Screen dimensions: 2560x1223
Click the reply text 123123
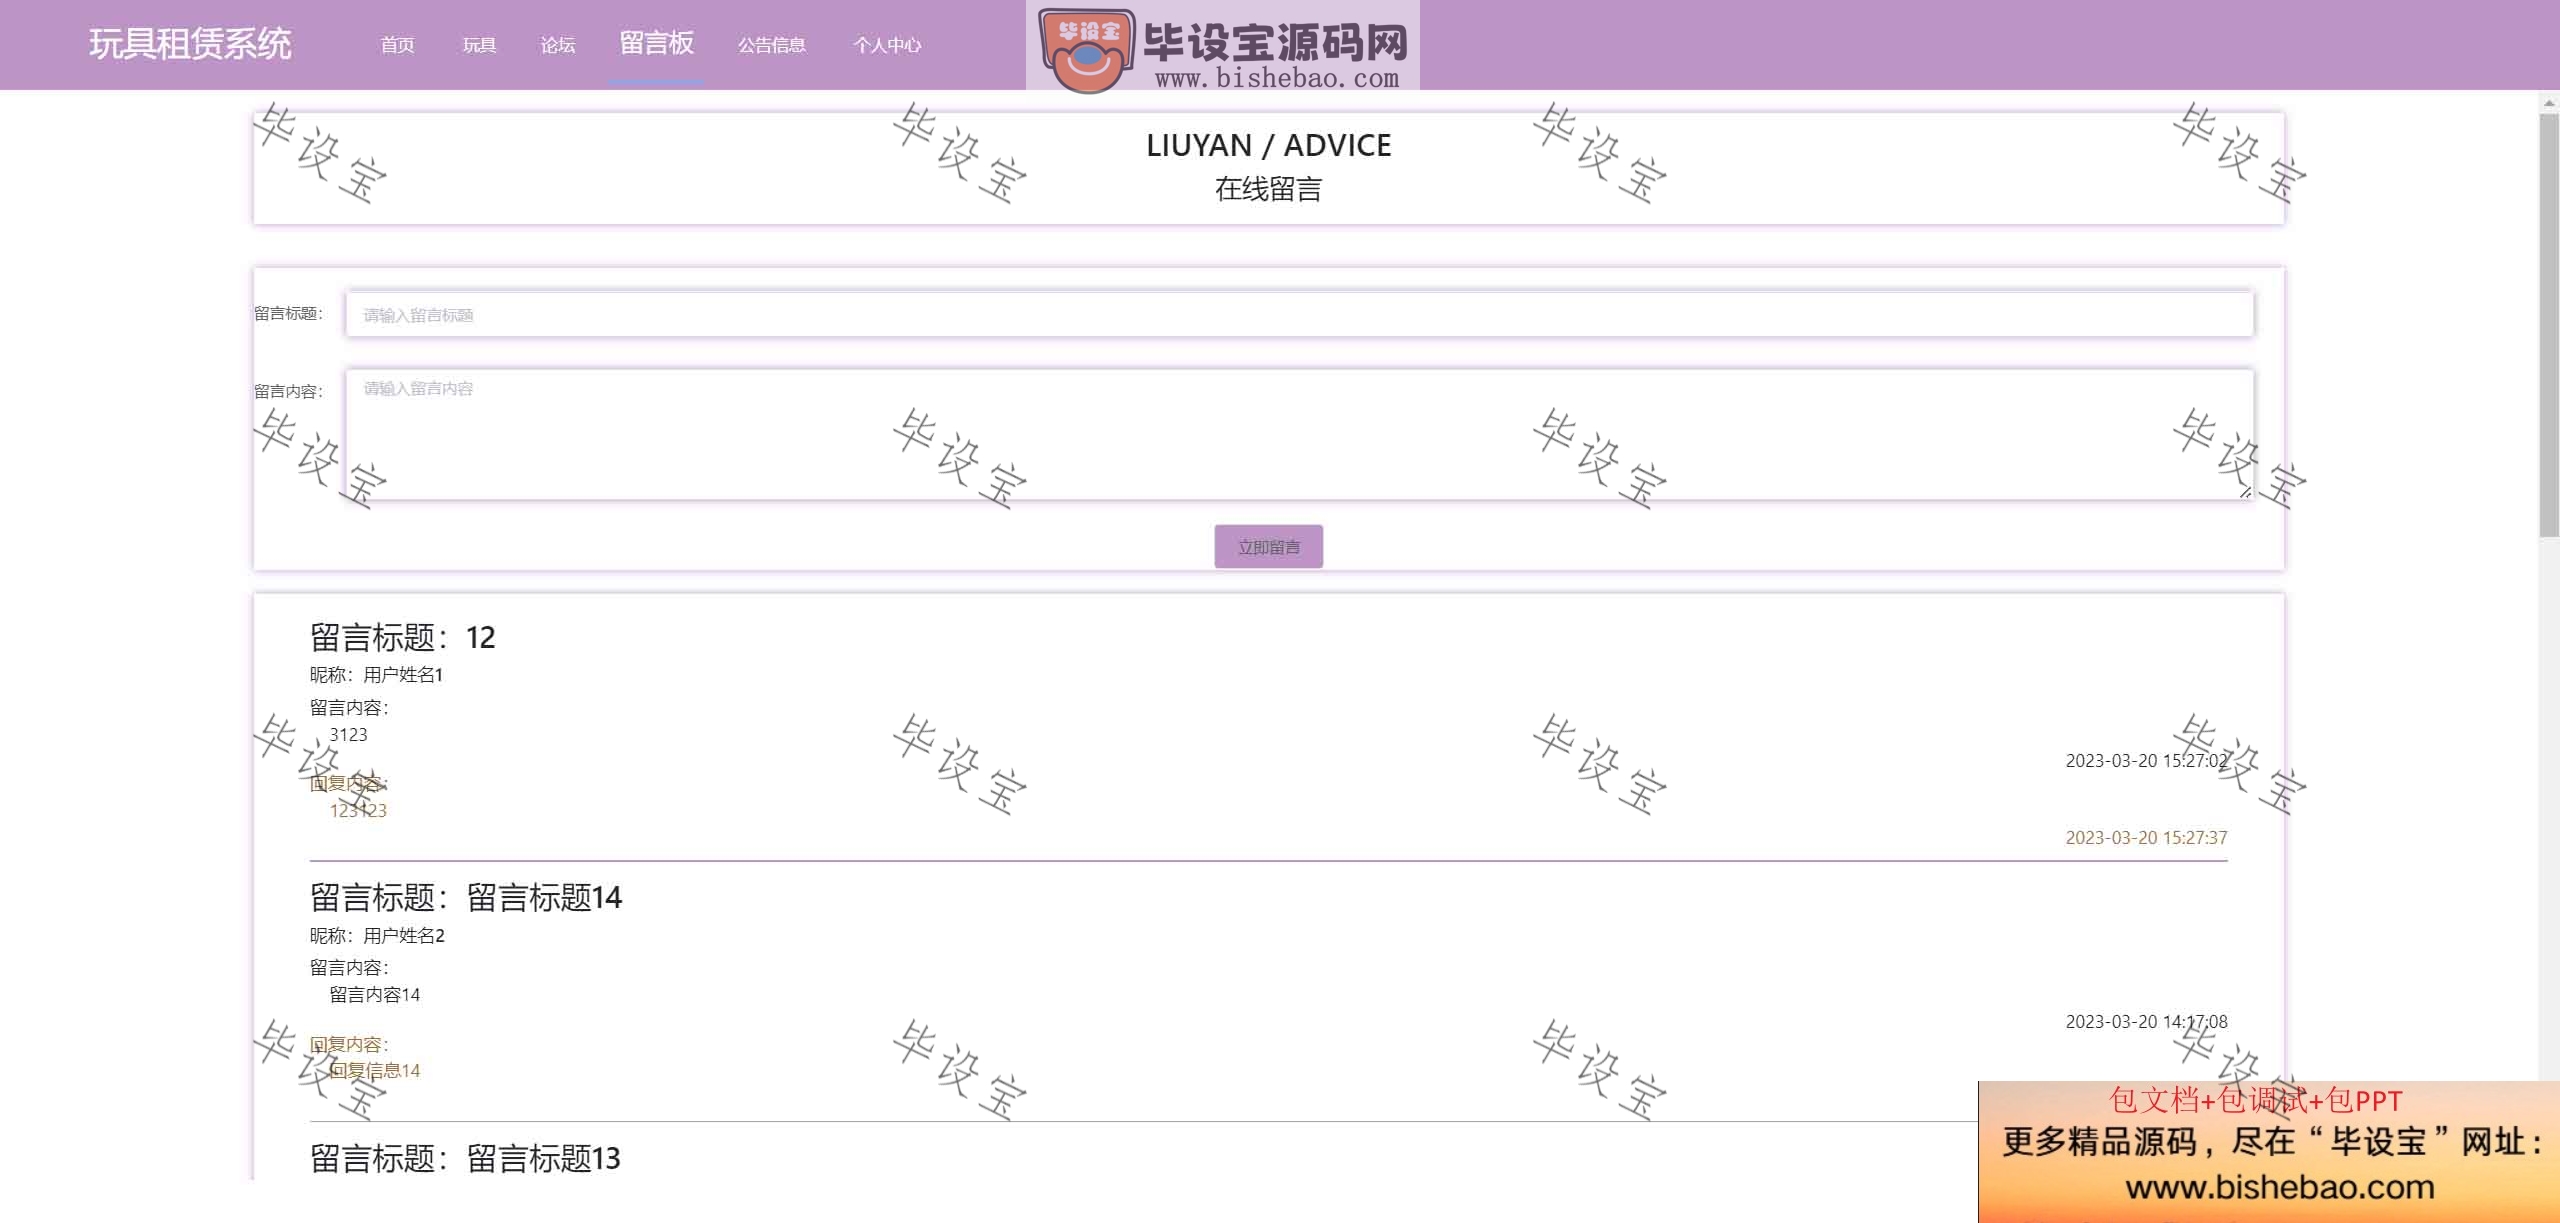tap(358, 811)
